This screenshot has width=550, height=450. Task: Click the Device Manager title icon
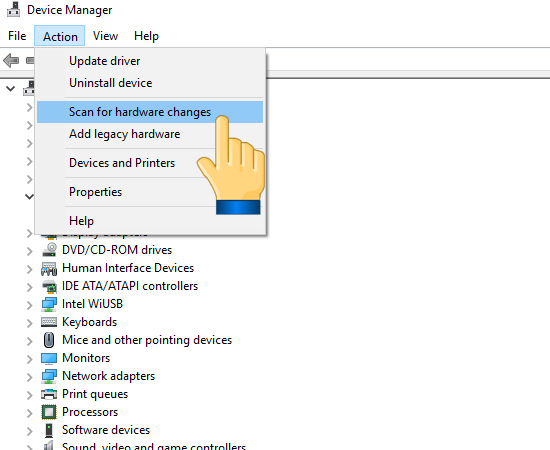pos(14,9)
